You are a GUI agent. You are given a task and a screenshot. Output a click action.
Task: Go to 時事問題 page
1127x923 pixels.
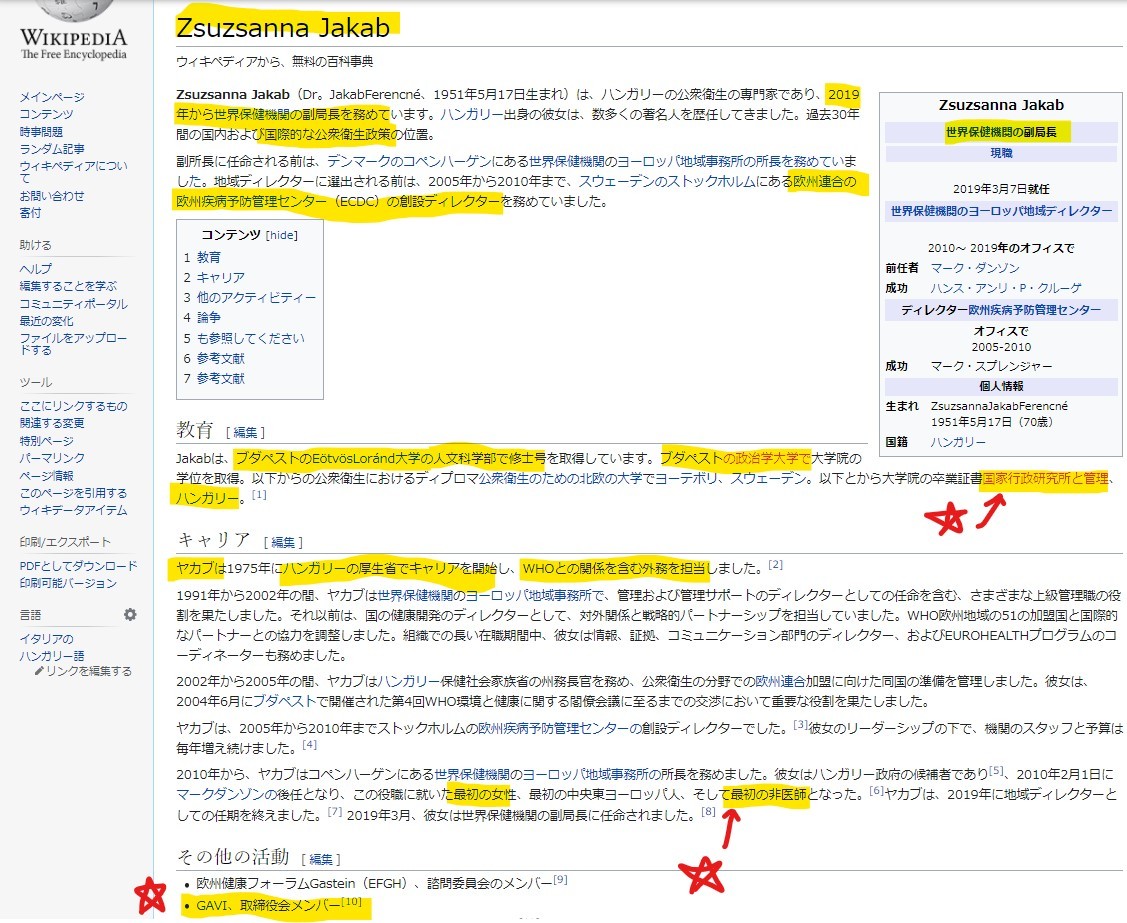coord(41,132)
